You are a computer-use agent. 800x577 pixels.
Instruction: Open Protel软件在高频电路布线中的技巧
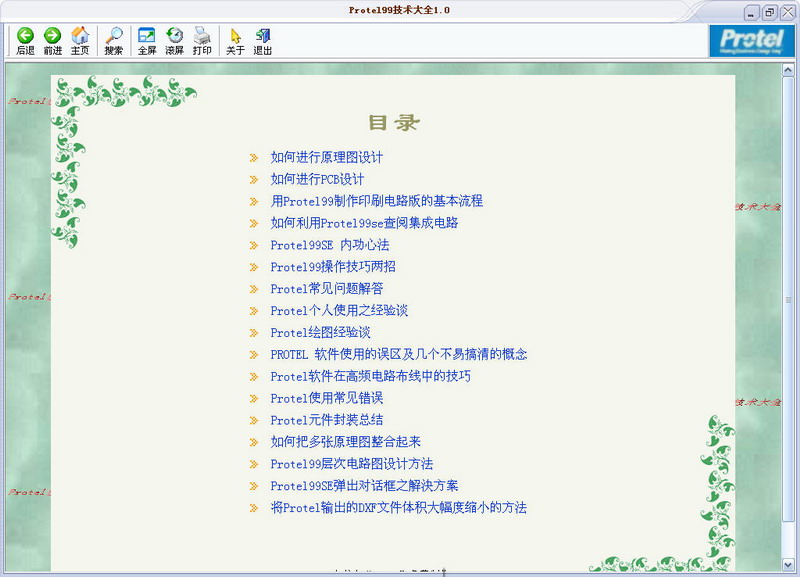(370, 377)
